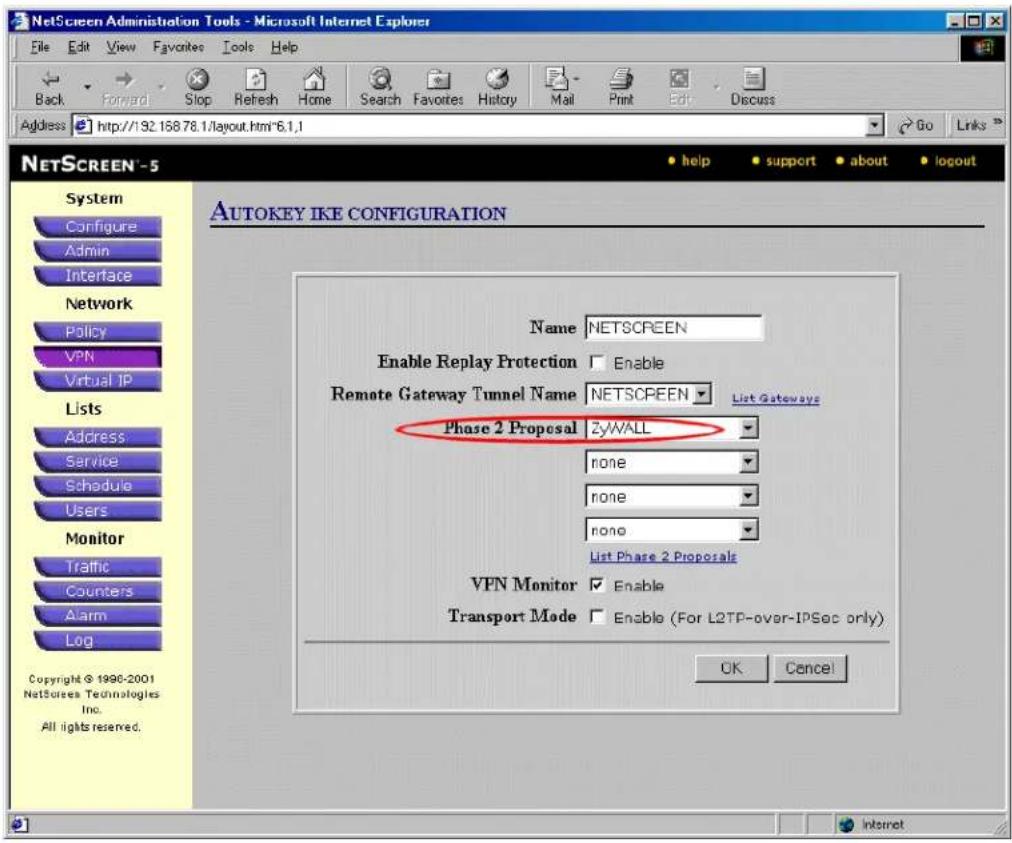The width and height of the screenshot is (1012, 843).
Task: Open the Help menu
Action: click(284, 47)
